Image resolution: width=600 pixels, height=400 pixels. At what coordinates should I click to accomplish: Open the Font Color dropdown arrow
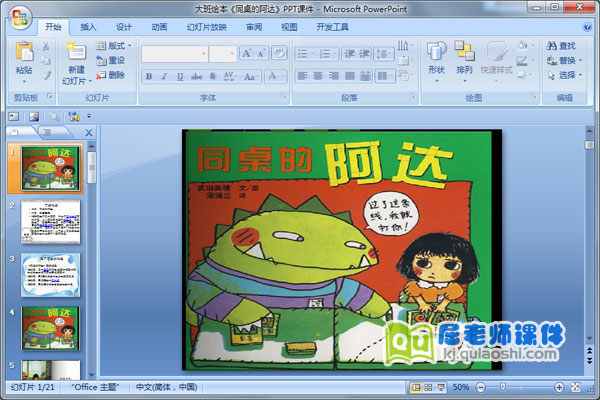point(284,76)
